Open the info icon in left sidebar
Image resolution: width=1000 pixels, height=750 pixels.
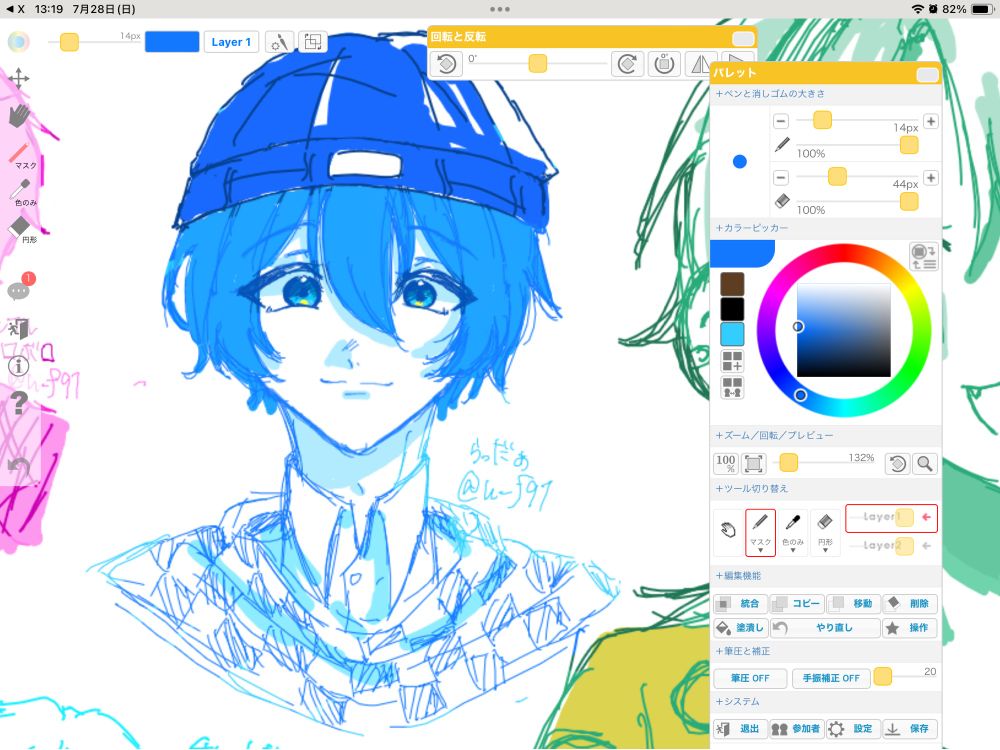18,365
